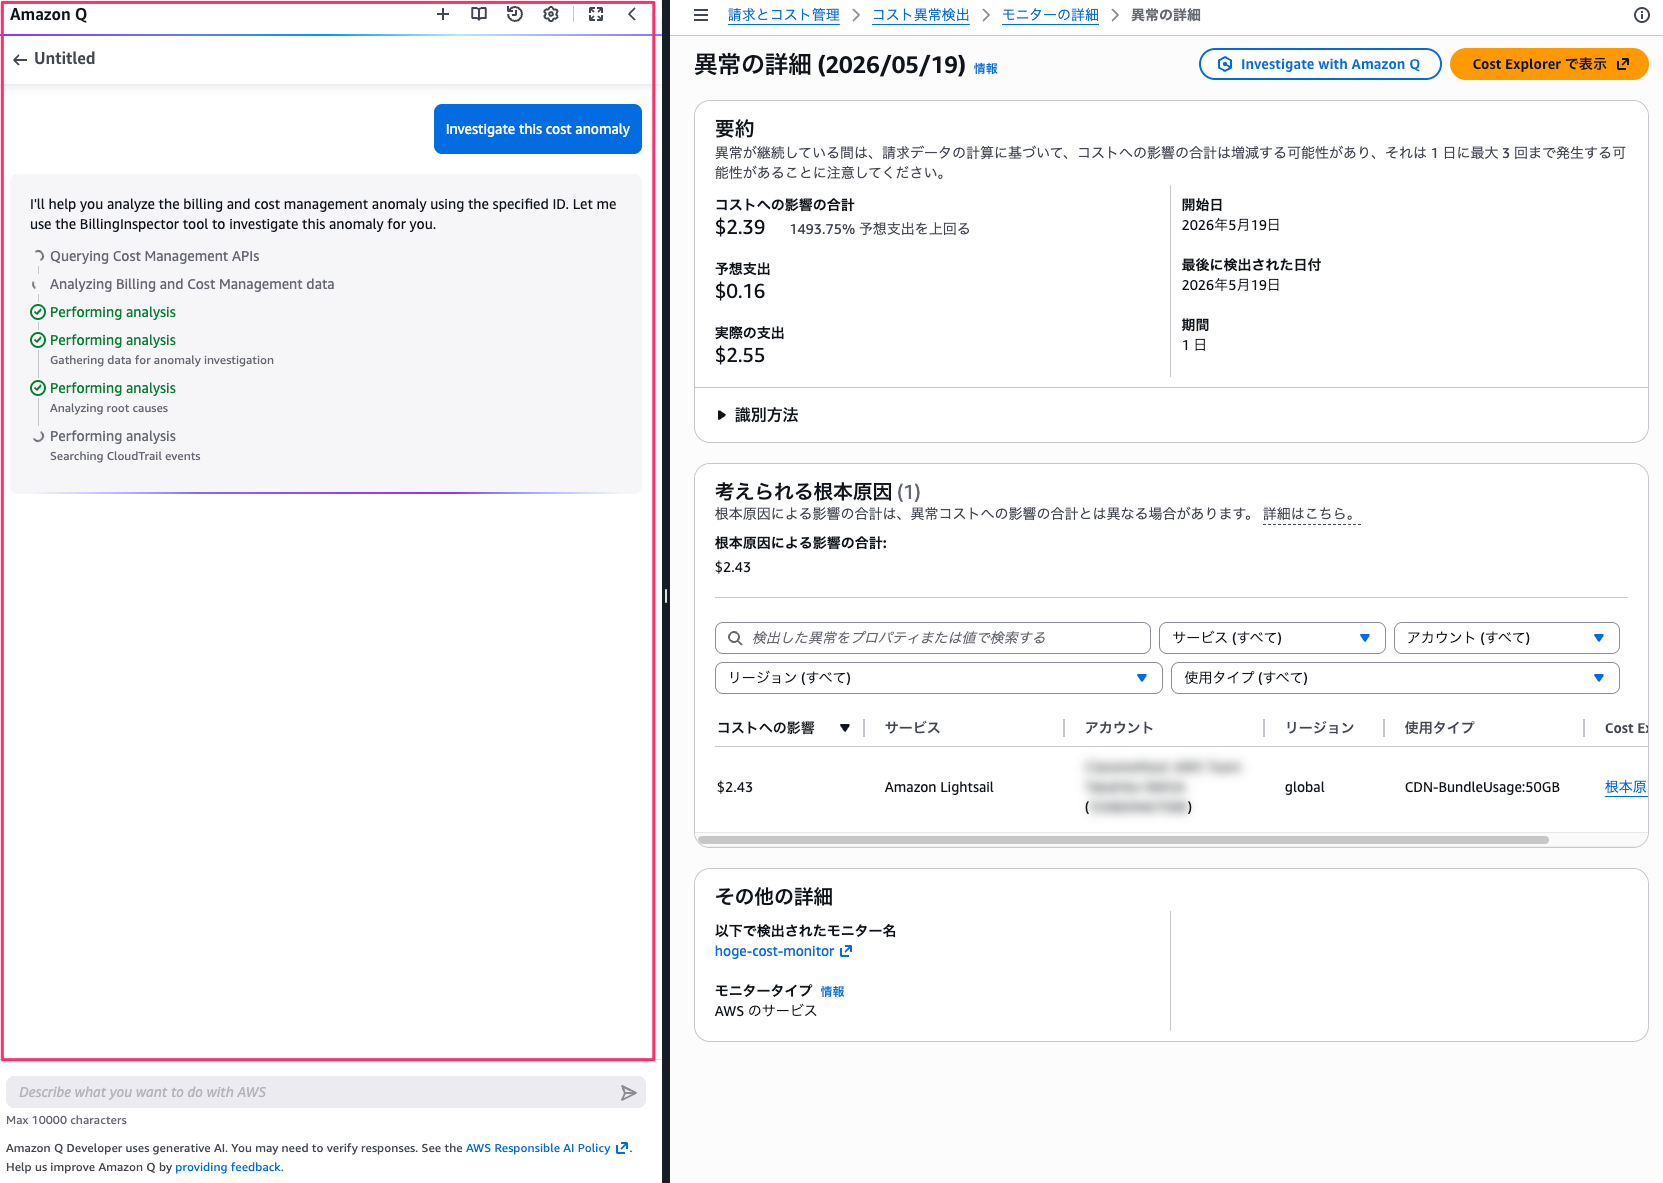This screenshot has width=1663, height=1183.
Task: Click the panel splitter handle between Q and console
Action: click(666, 596)
